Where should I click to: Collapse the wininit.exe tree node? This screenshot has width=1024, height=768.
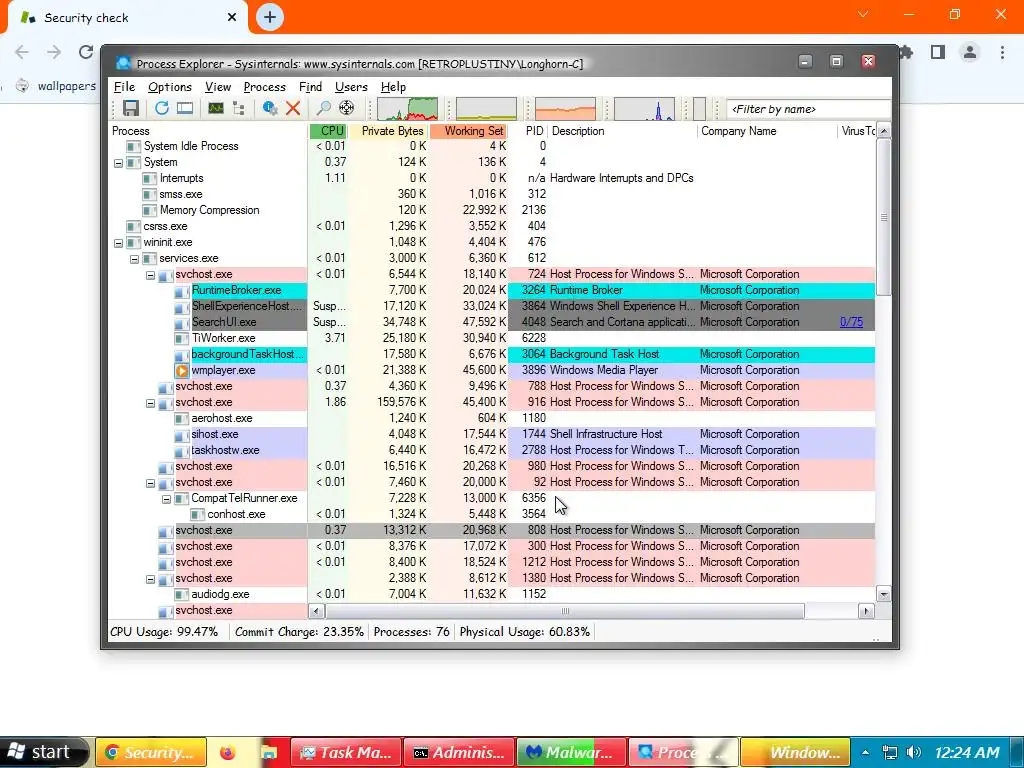[118, 243]
